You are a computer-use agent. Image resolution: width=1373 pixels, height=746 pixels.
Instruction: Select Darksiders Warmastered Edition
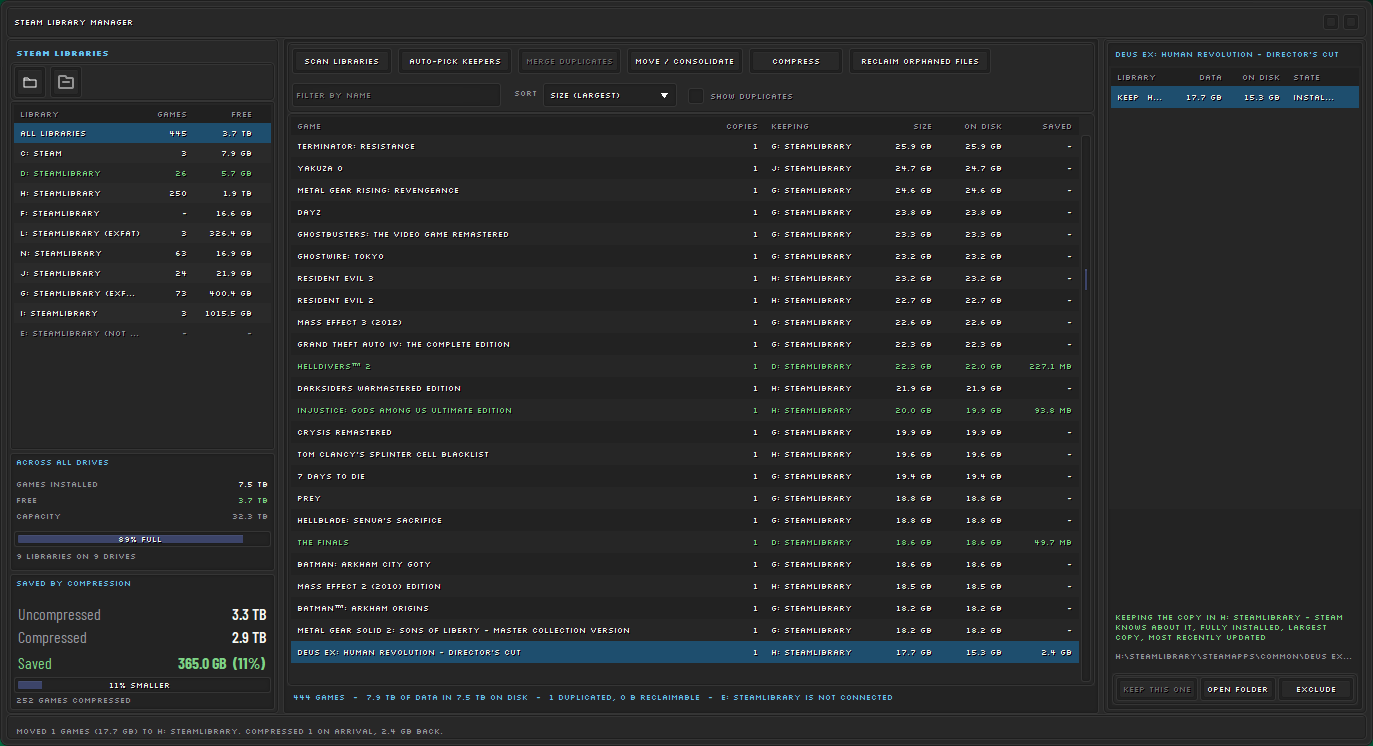tap(685, 388)
